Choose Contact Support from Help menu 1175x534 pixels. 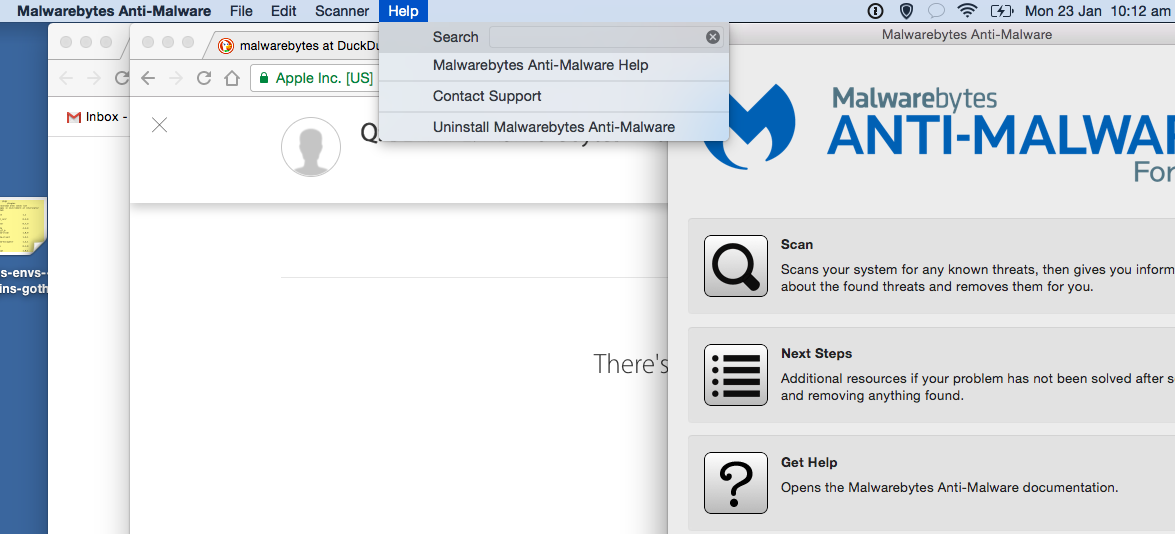(x=554, y=96)
